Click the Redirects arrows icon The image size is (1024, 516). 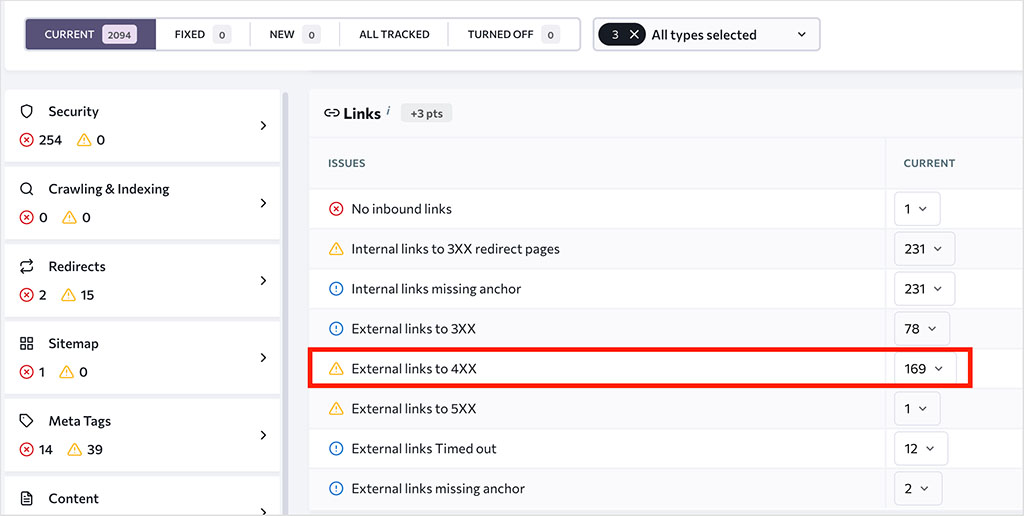26,266
